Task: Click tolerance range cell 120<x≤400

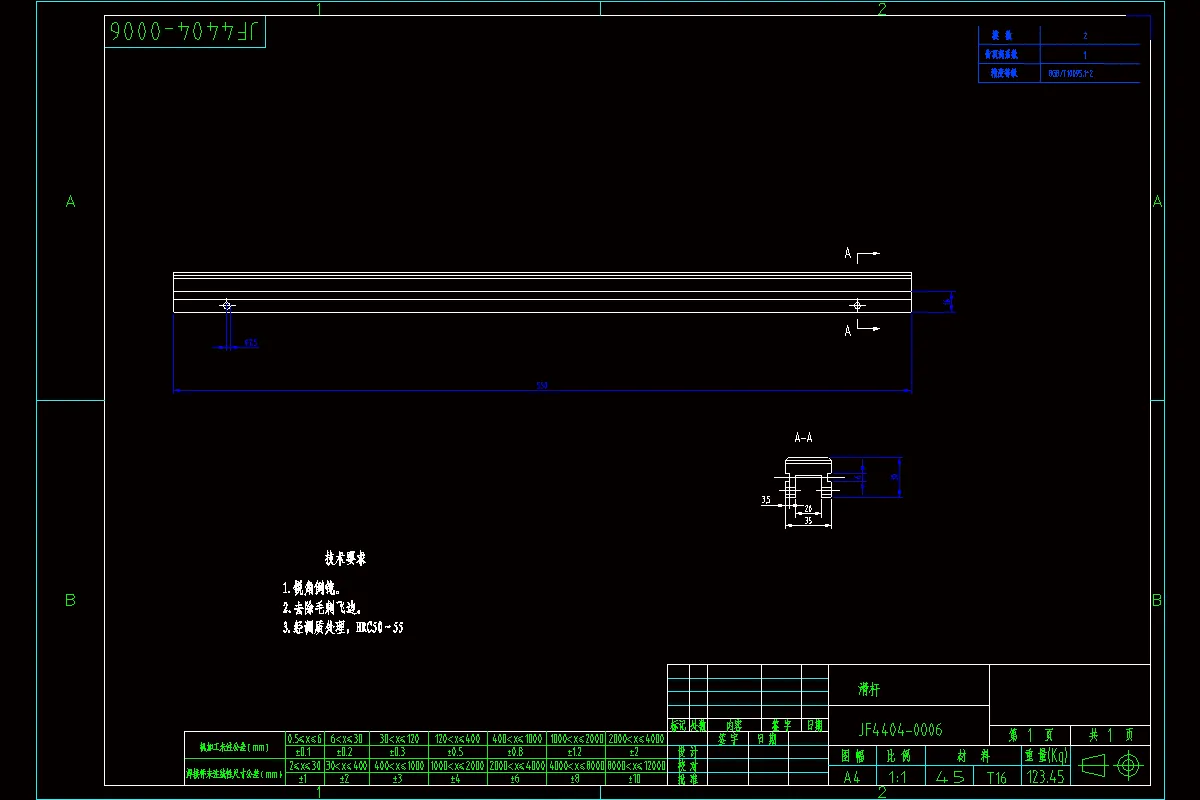Action: (456, 738)
